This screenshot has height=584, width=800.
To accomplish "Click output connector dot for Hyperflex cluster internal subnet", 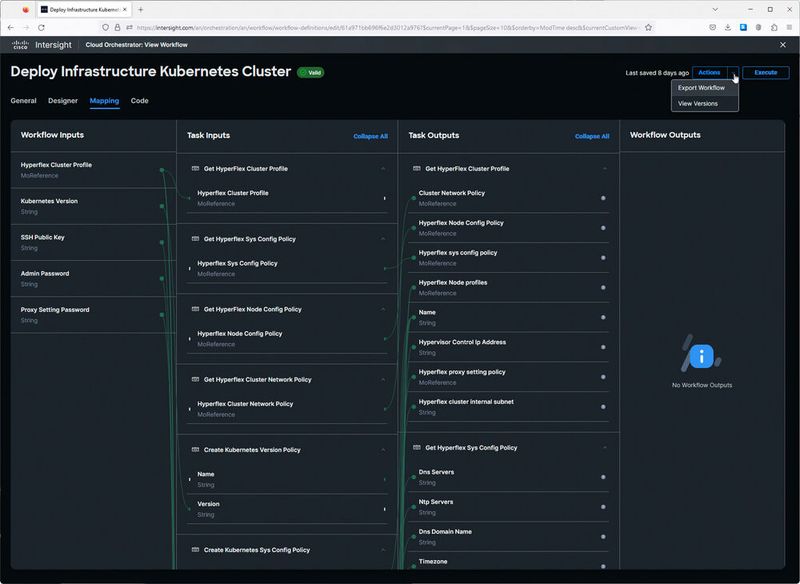I will click(603, 407).
